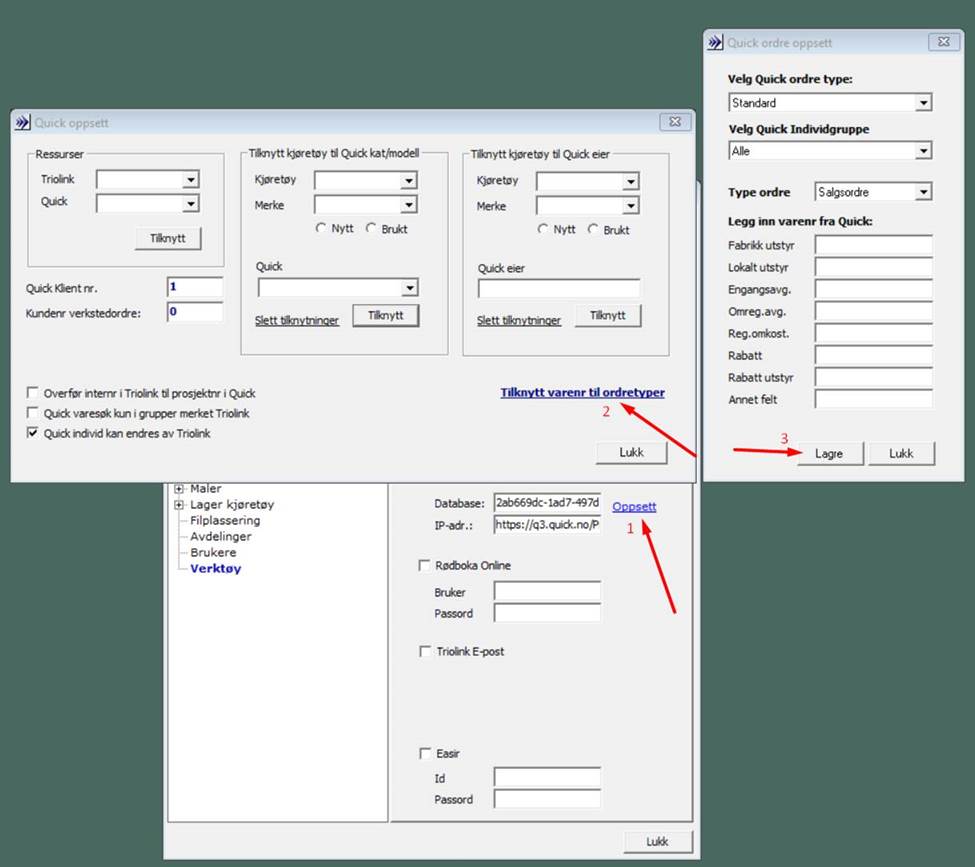The image size is (975, 867).
Task: Enable Overfør internnr i Triolink til prosjektnr
Action: point(32,392)
